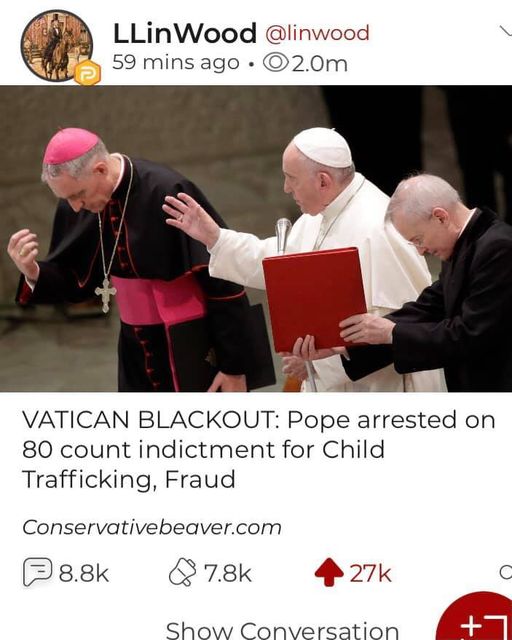
Task: Open the VATICAN BLACKOUT headline link
Action: pyautogui.click(x=258, y=449)
